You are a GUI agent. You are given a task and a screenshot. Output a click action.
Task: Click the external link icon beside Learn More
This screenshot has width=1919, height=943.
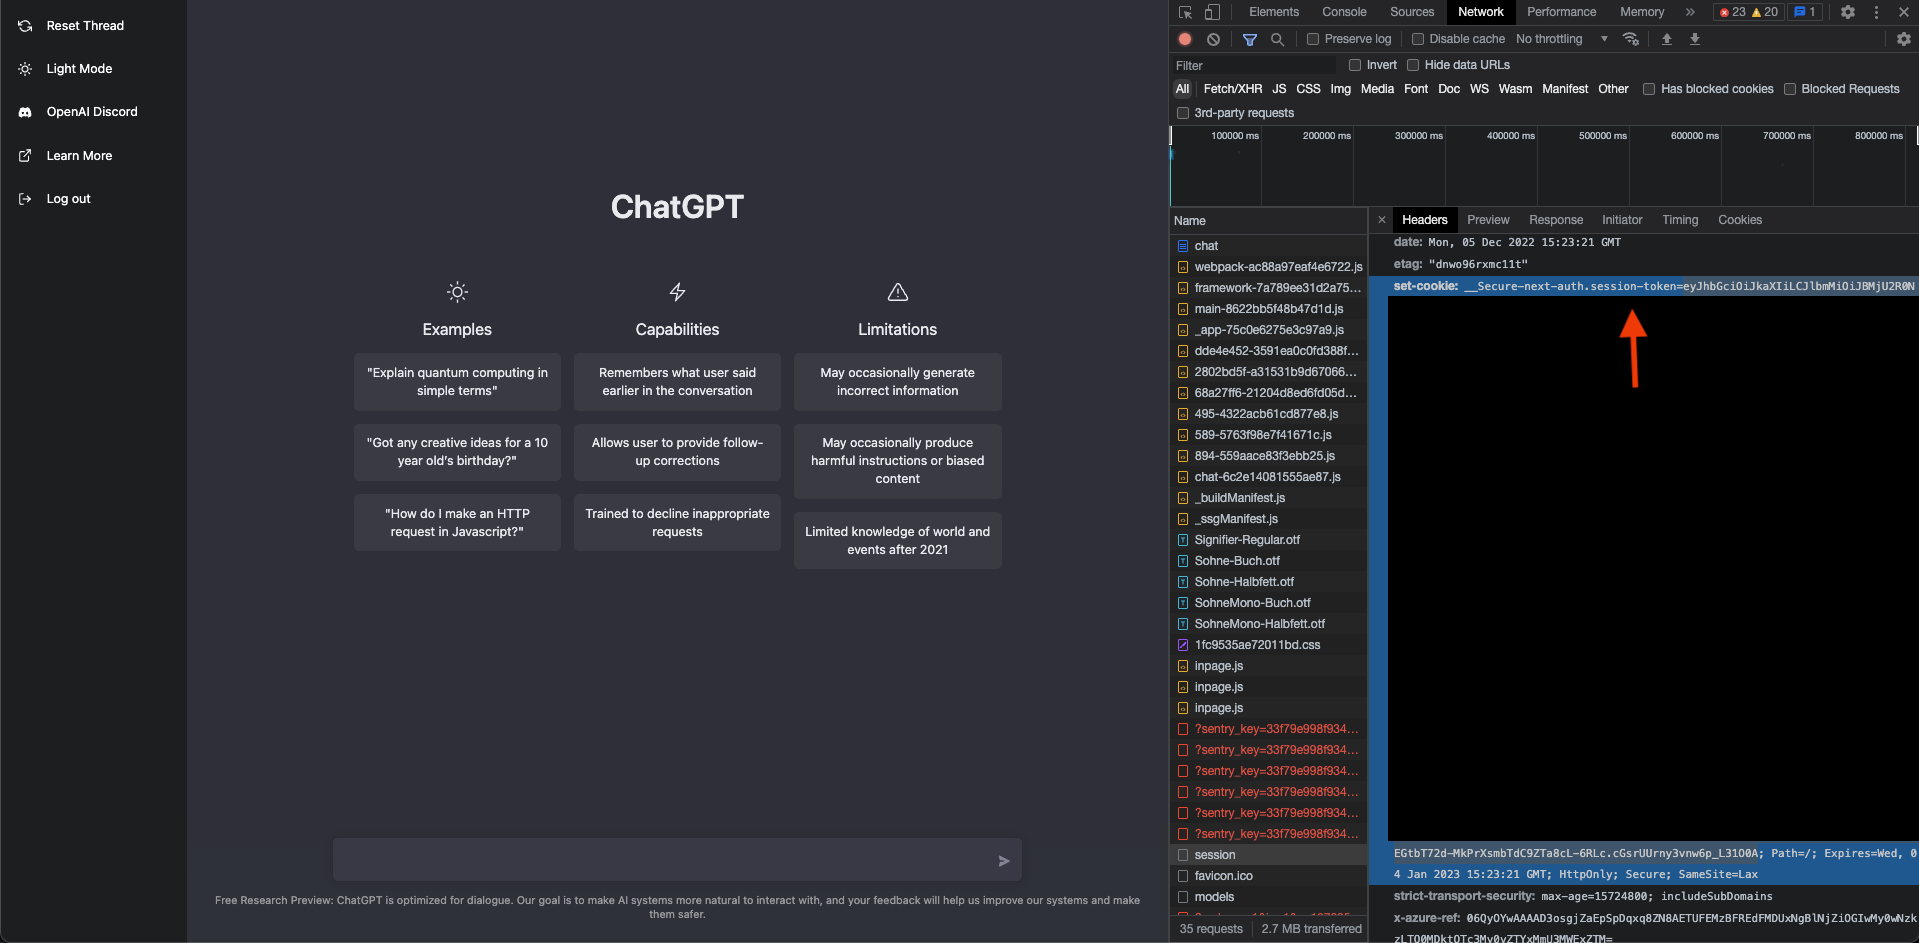[x=25, y=156]
